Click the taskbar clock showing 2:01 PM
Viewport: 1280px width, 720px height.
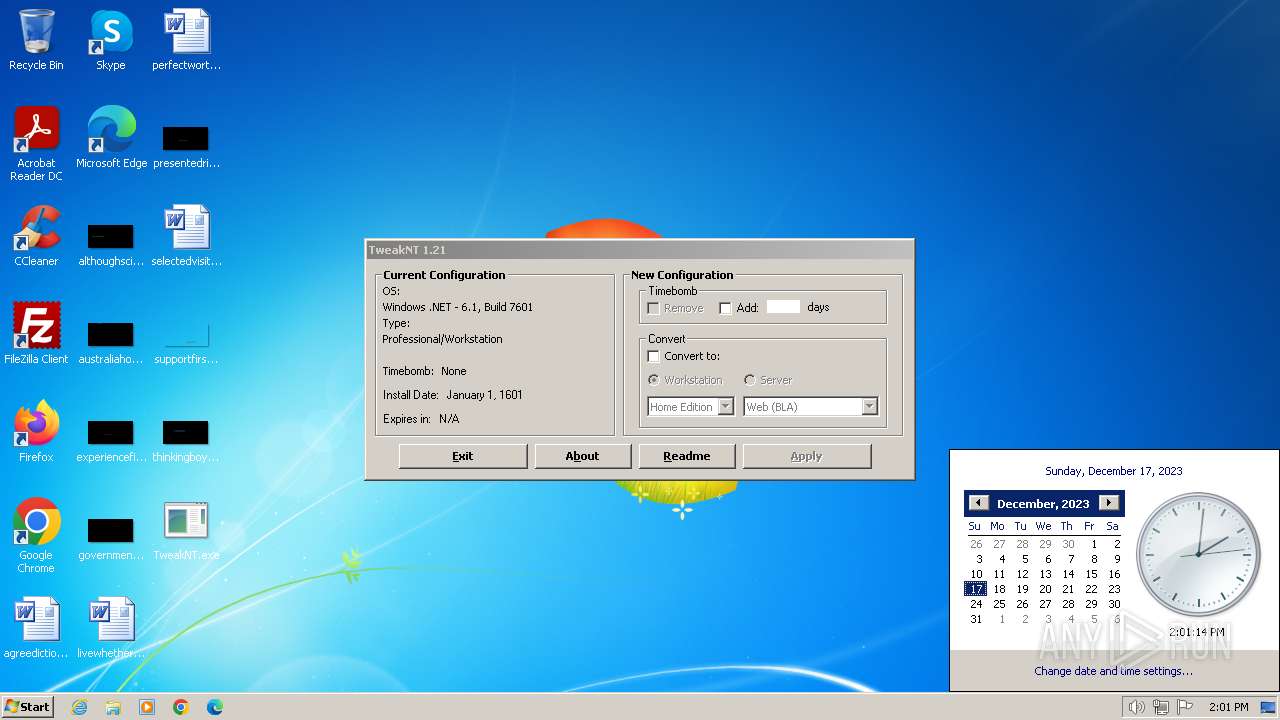tap(1228, 707)
